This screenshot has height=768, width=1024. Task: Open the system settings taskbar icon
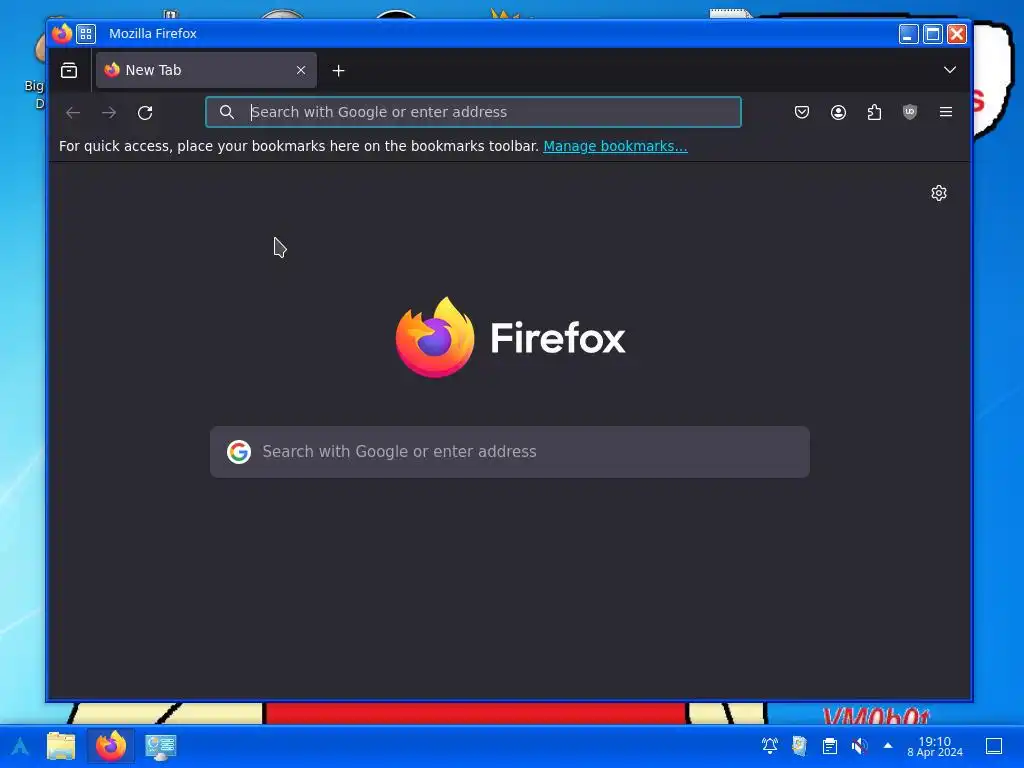(x=161, y=746)
